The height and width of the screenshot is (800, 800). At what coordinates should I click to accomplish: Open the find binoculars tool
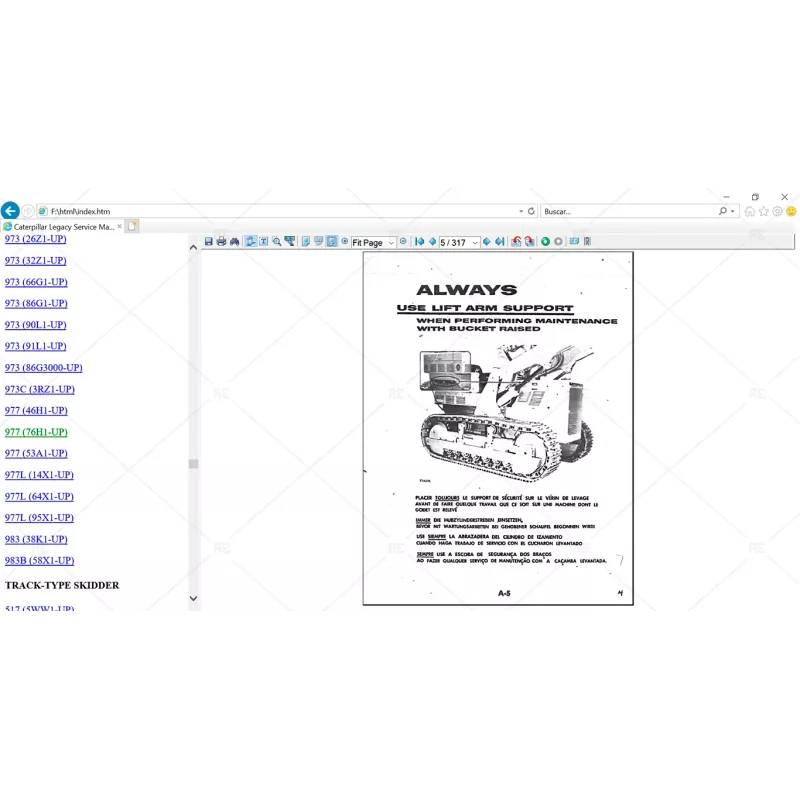pyautogui.click(x=235, y=242)
